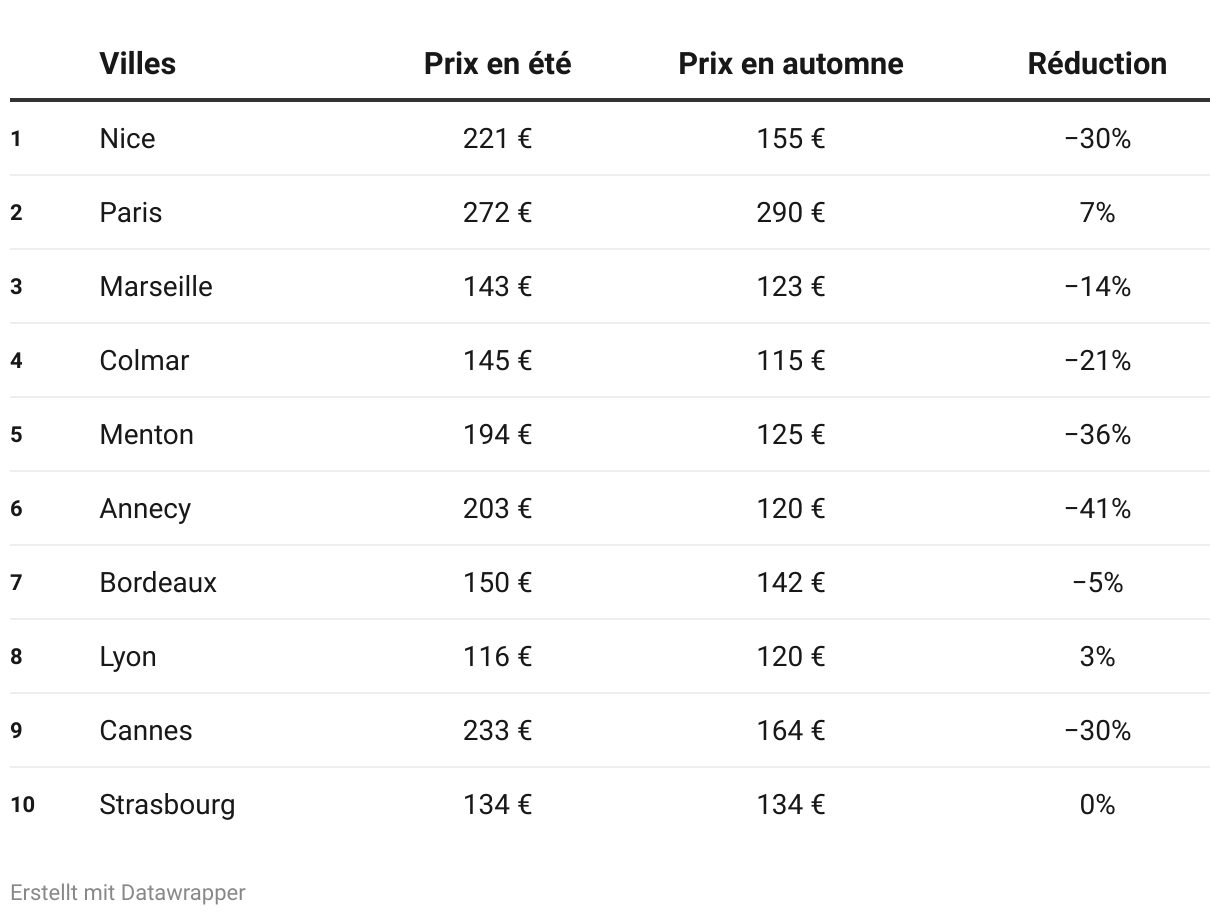The image size is (1220, 916).
Task: Click the Cannes city cell
Action: point(146,730)
